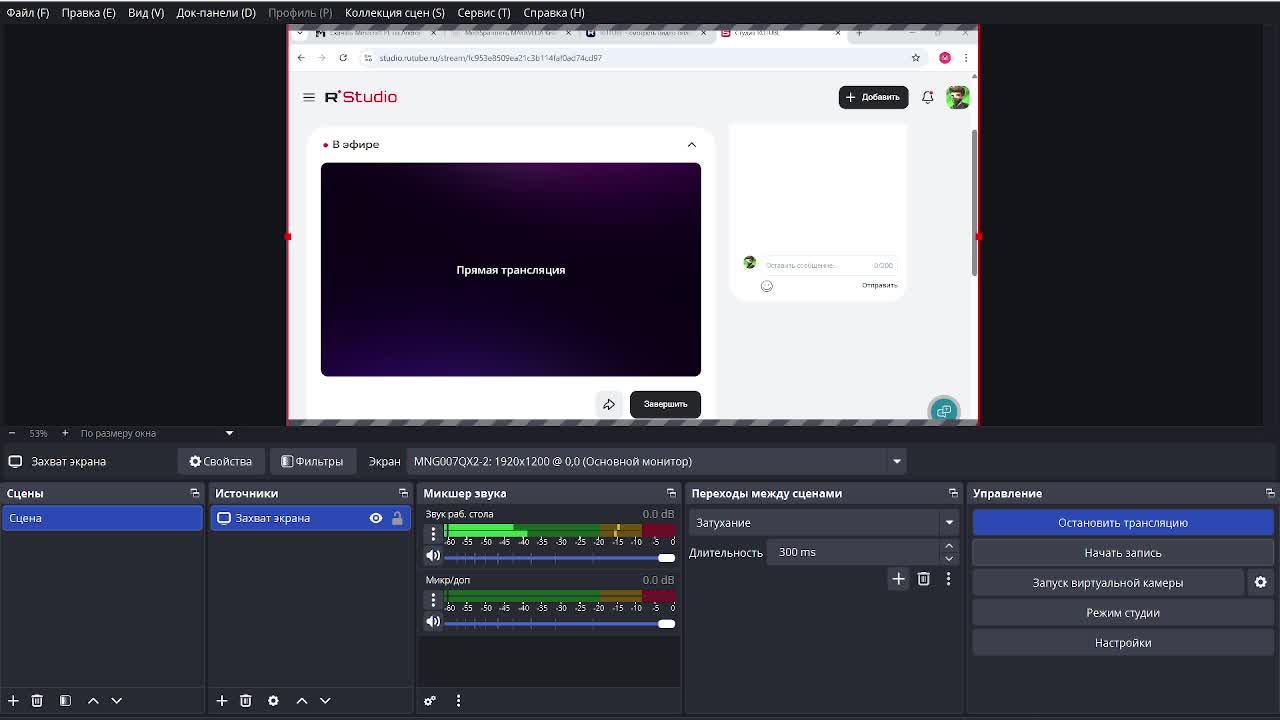Open the Коллекция сцен (S) menu

pos(395,12)
